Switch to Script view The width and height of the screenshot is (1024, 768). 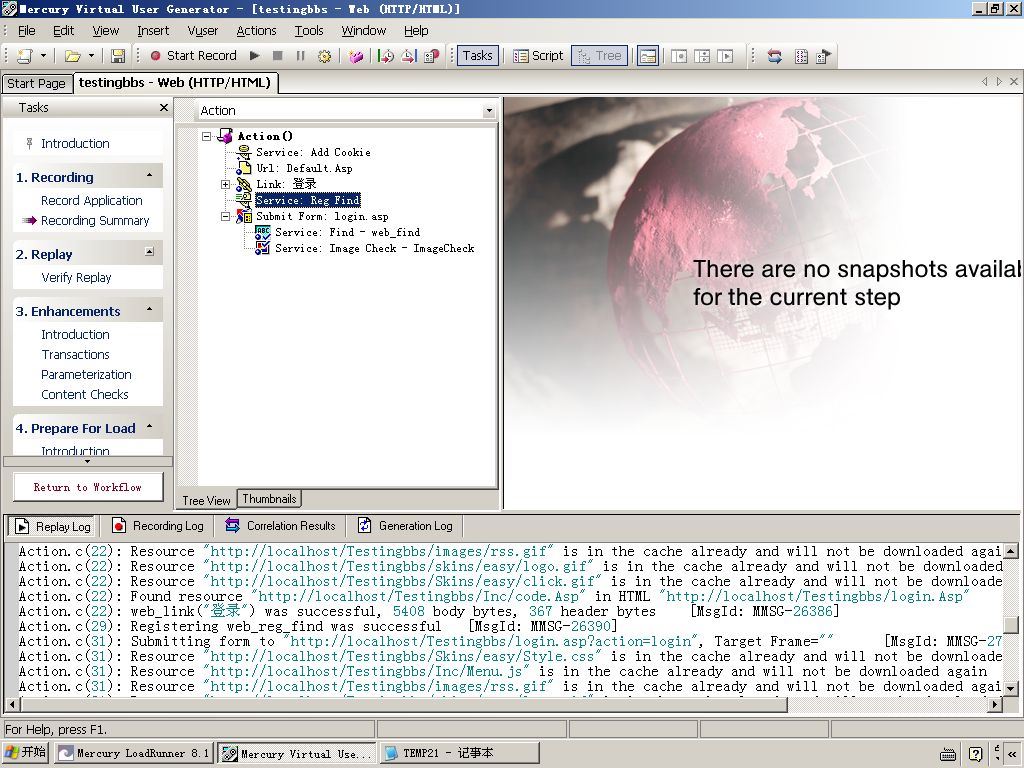(538, 56)
